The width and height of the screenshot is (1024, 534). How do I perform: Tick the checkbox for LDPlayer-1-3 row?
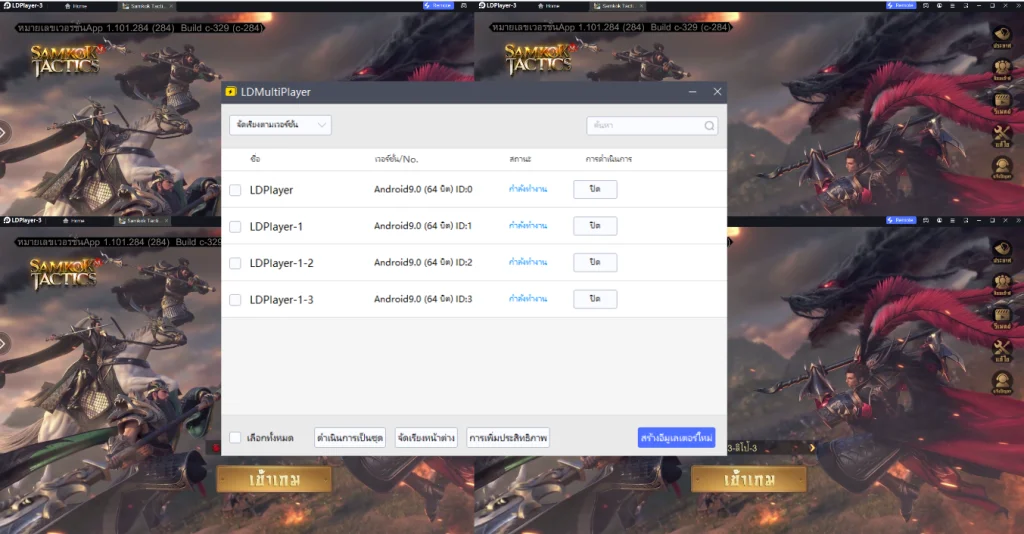235,300
